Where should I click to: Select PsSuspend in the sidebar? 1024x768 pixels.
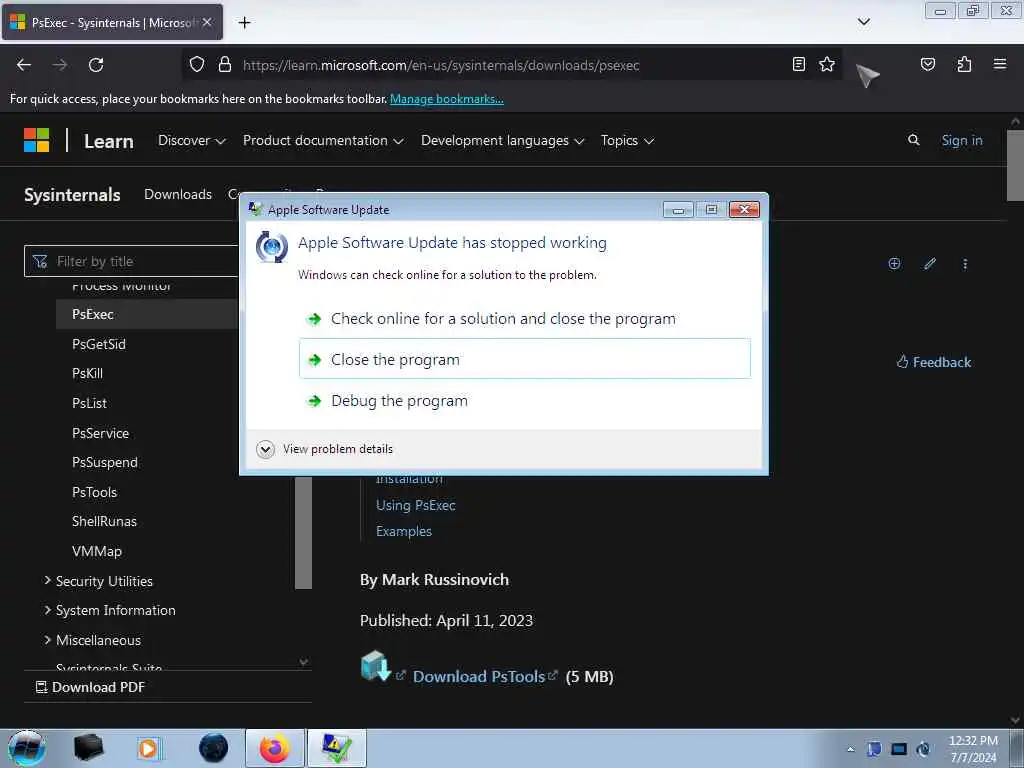tap(105, 462)
